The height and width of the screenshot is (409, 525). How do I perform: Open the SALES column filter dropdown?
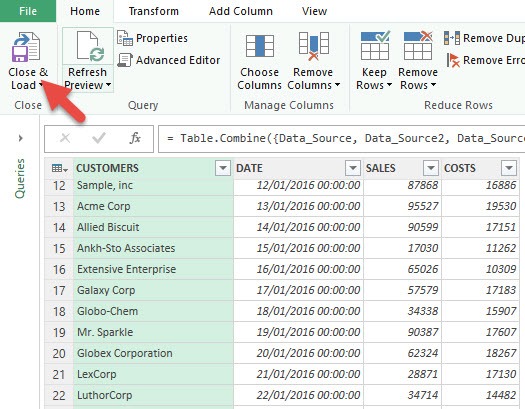431,168
